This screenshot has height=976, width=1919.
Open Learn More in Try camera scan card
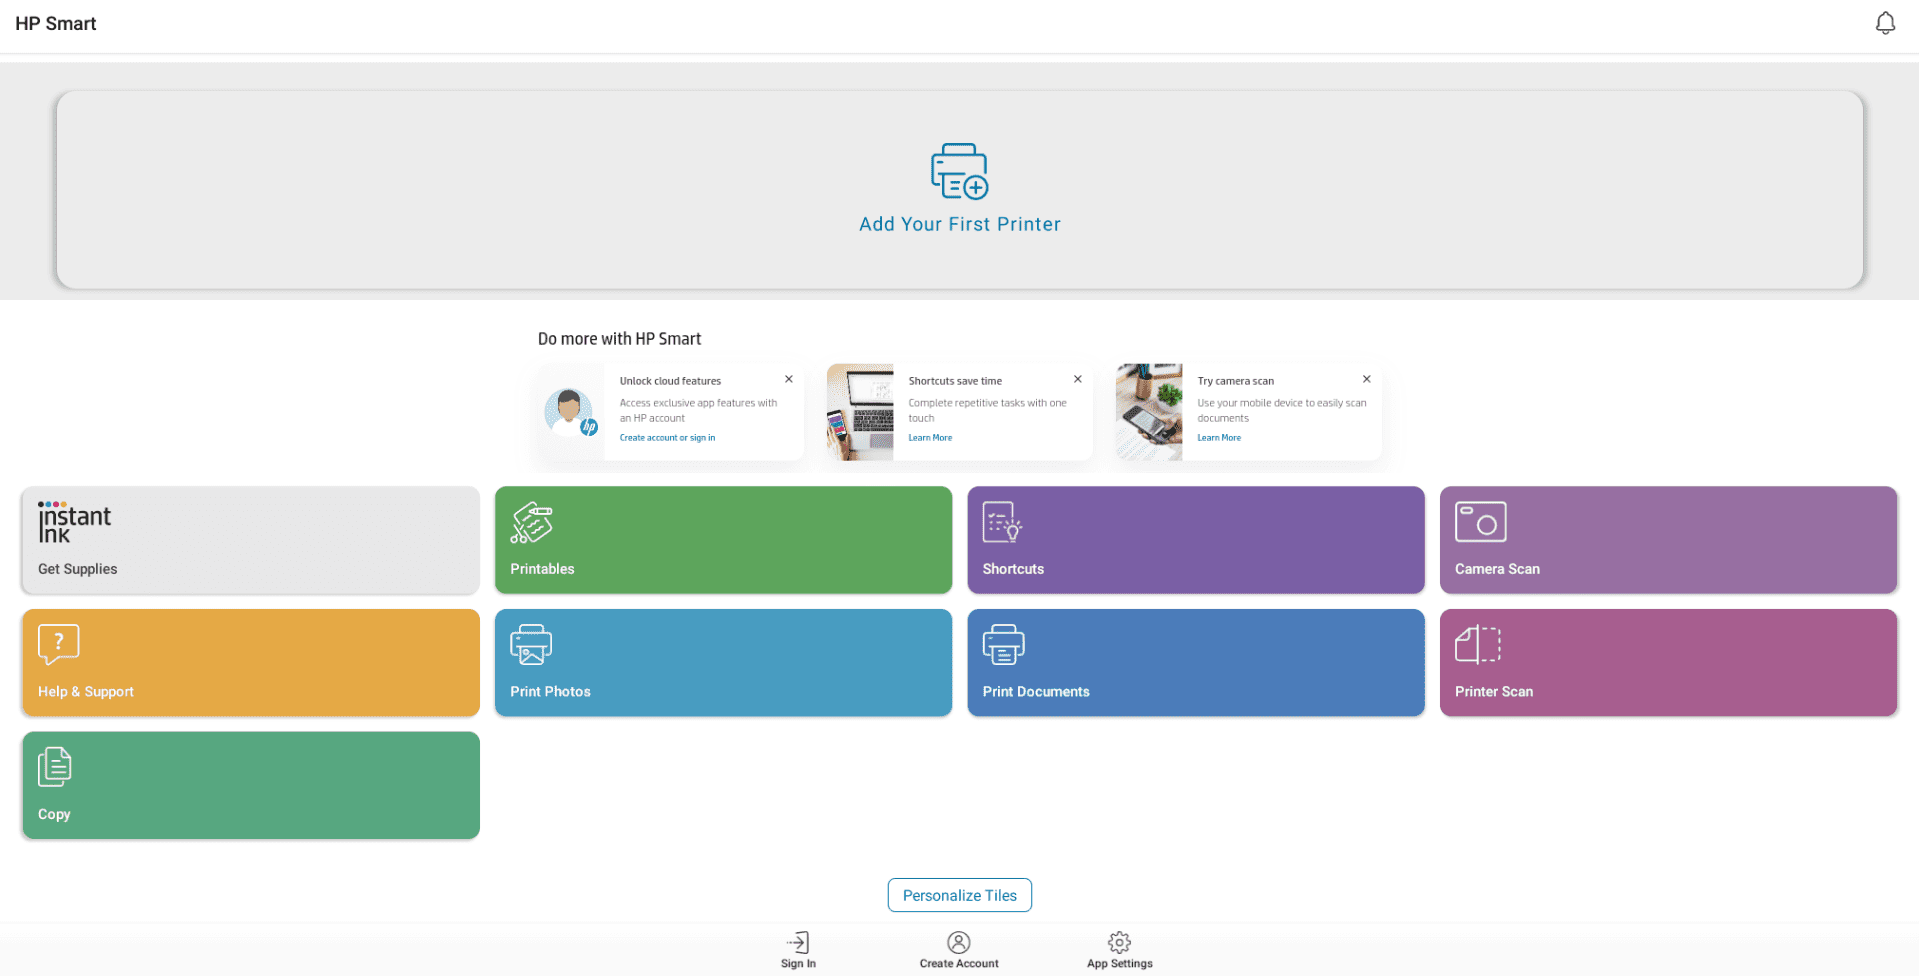tap(1219, 438)
